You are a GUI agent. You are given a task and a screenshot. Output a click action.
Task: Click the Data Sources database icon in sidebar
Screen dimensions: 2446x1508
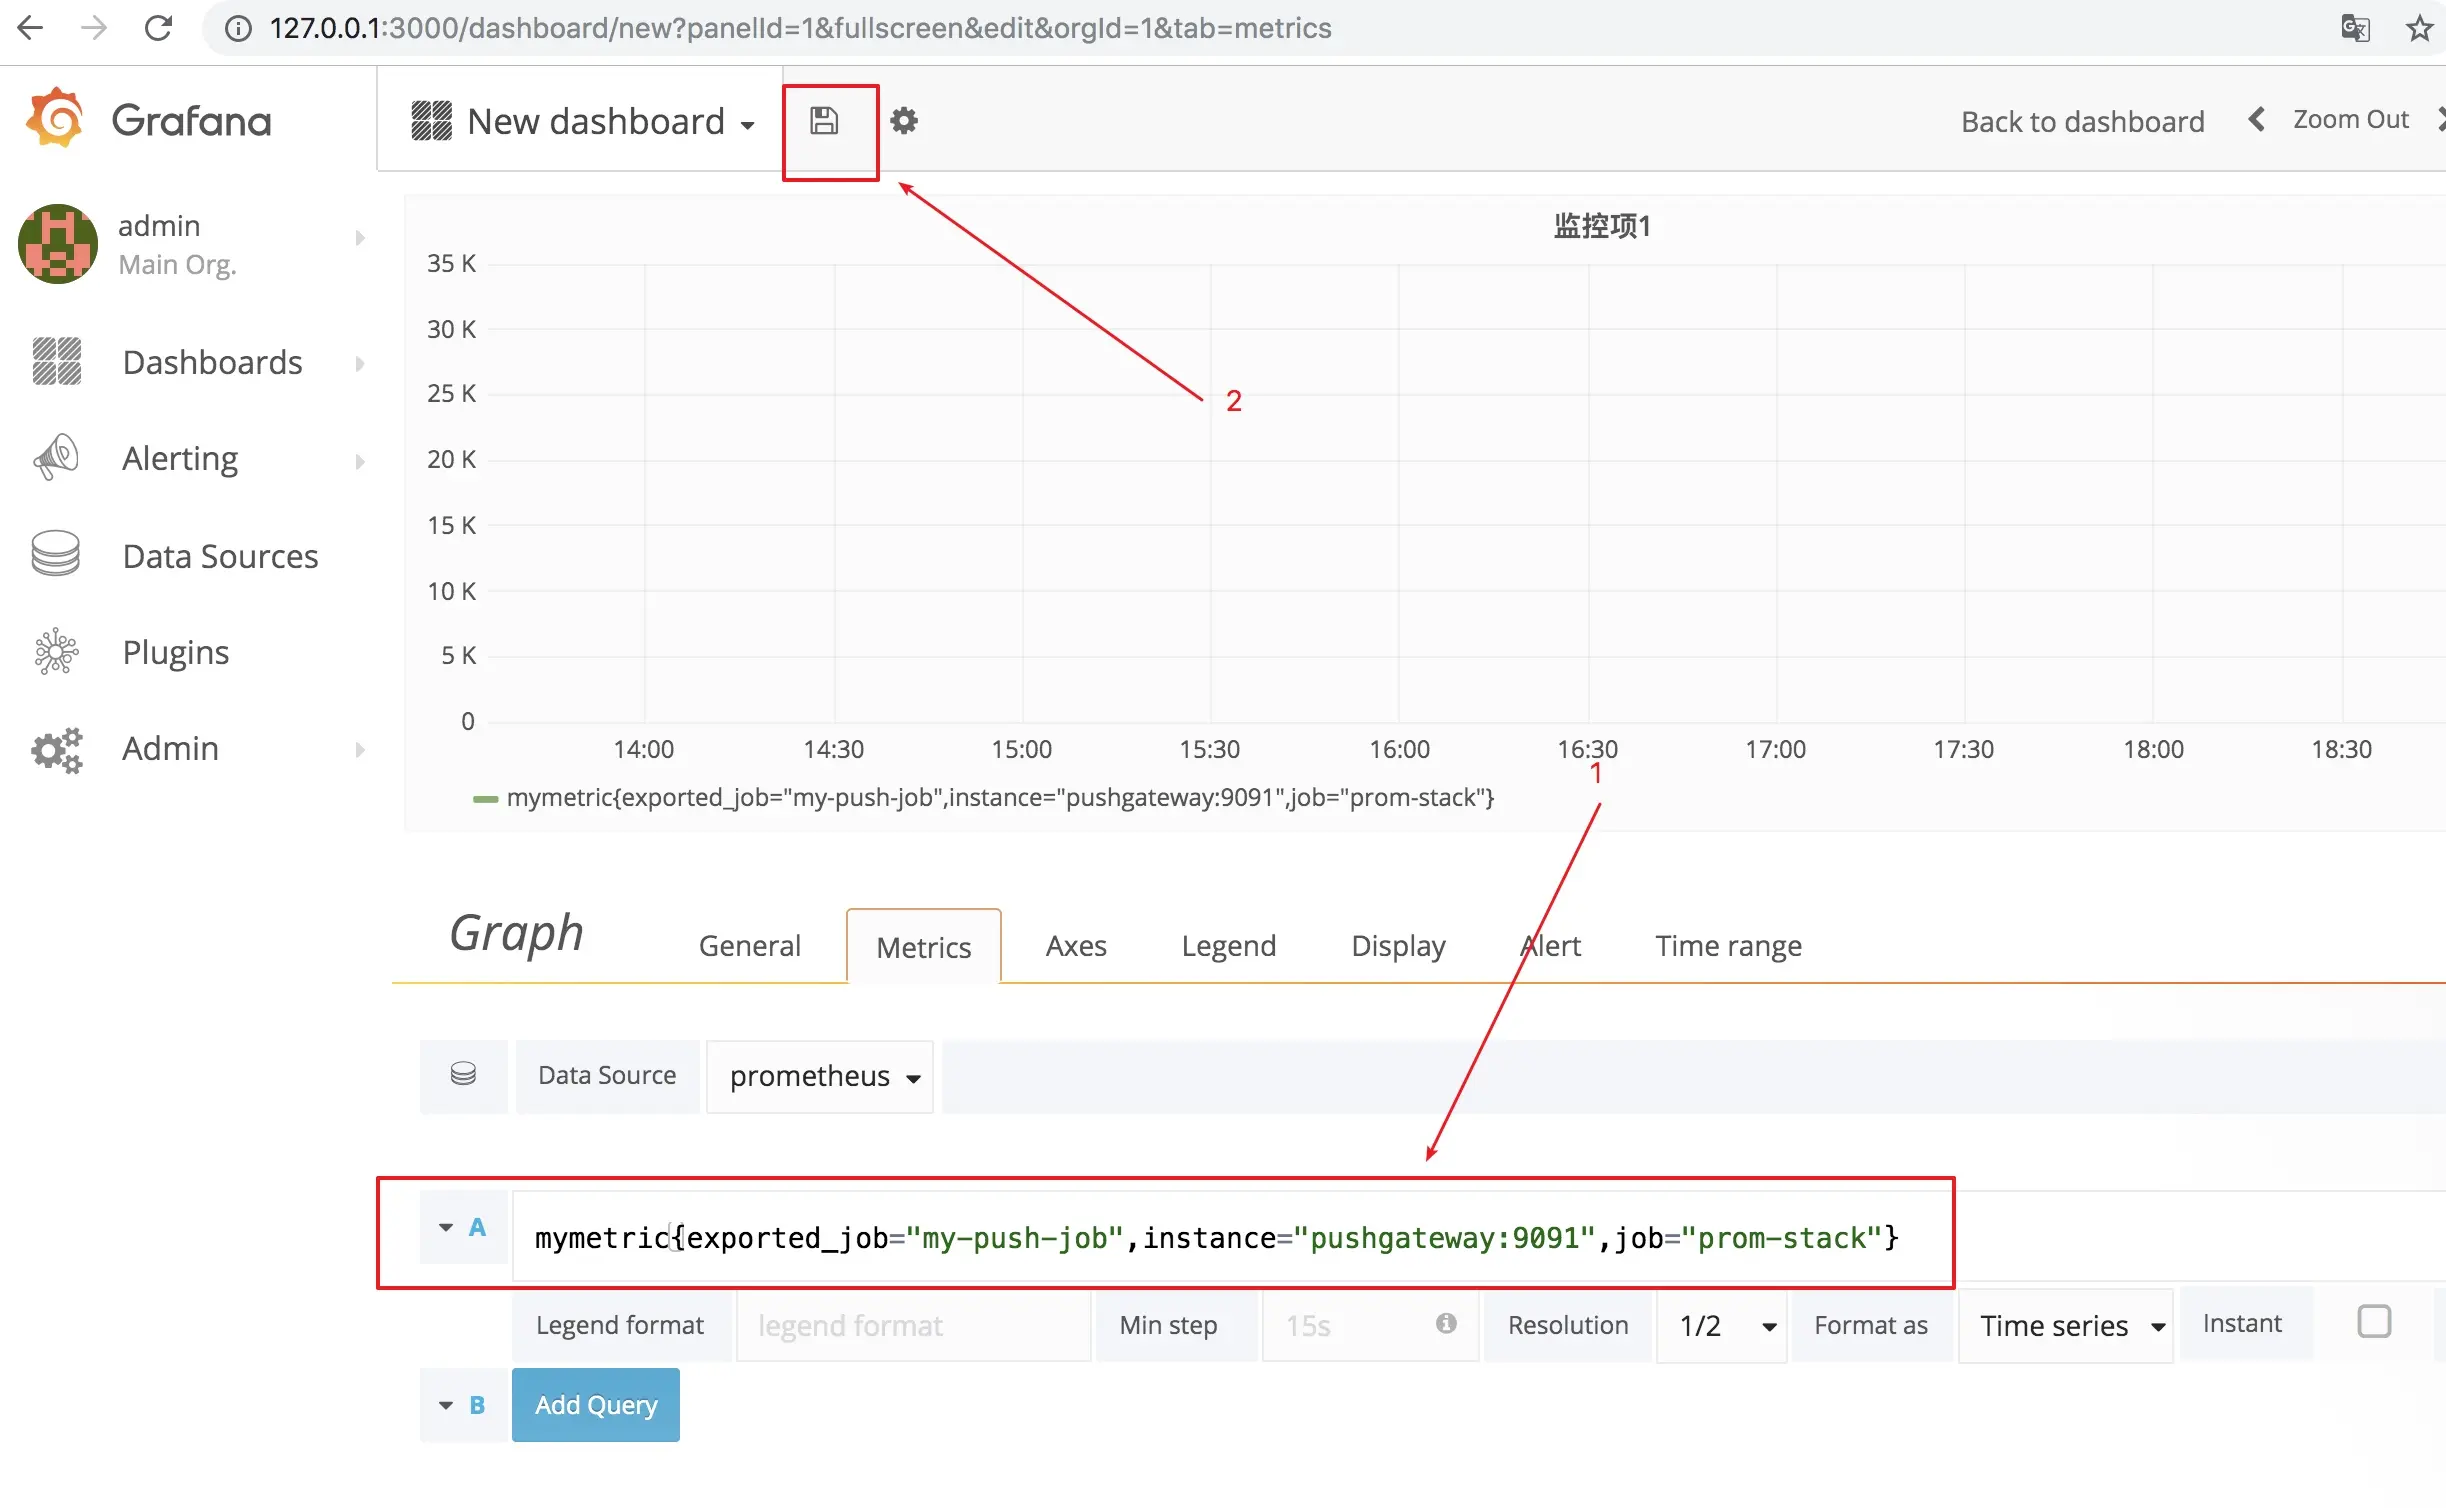coord(56,554)
